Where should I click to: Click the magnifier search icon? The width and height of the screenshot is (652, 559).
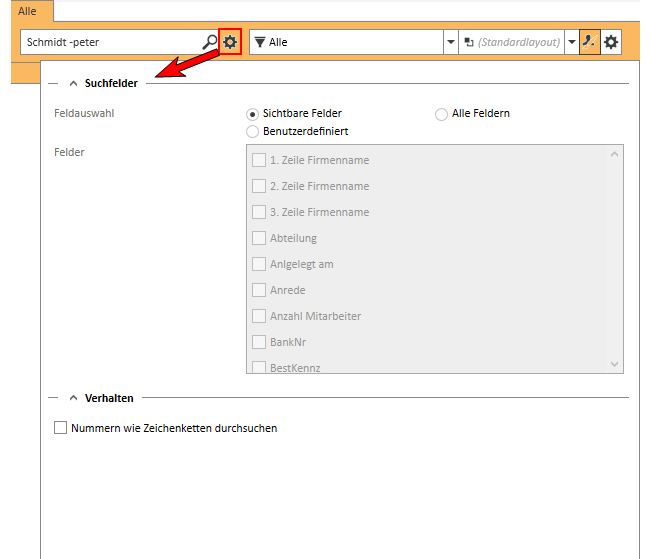click(209, 42)
